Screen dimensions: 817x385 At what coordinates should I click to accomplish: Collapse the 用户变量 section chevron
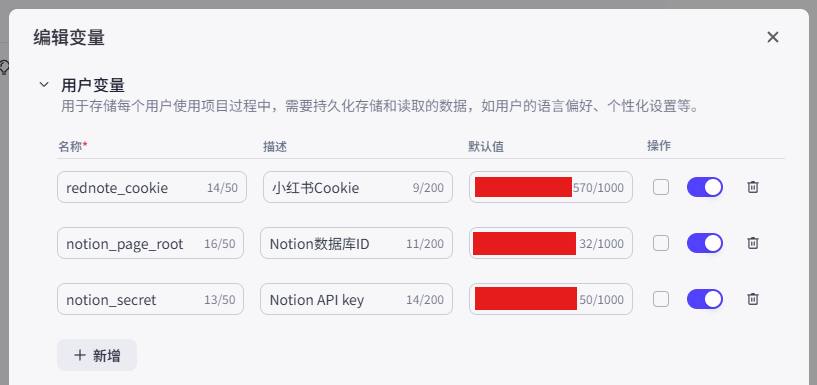pyautogui.click(x=44, y=84)
